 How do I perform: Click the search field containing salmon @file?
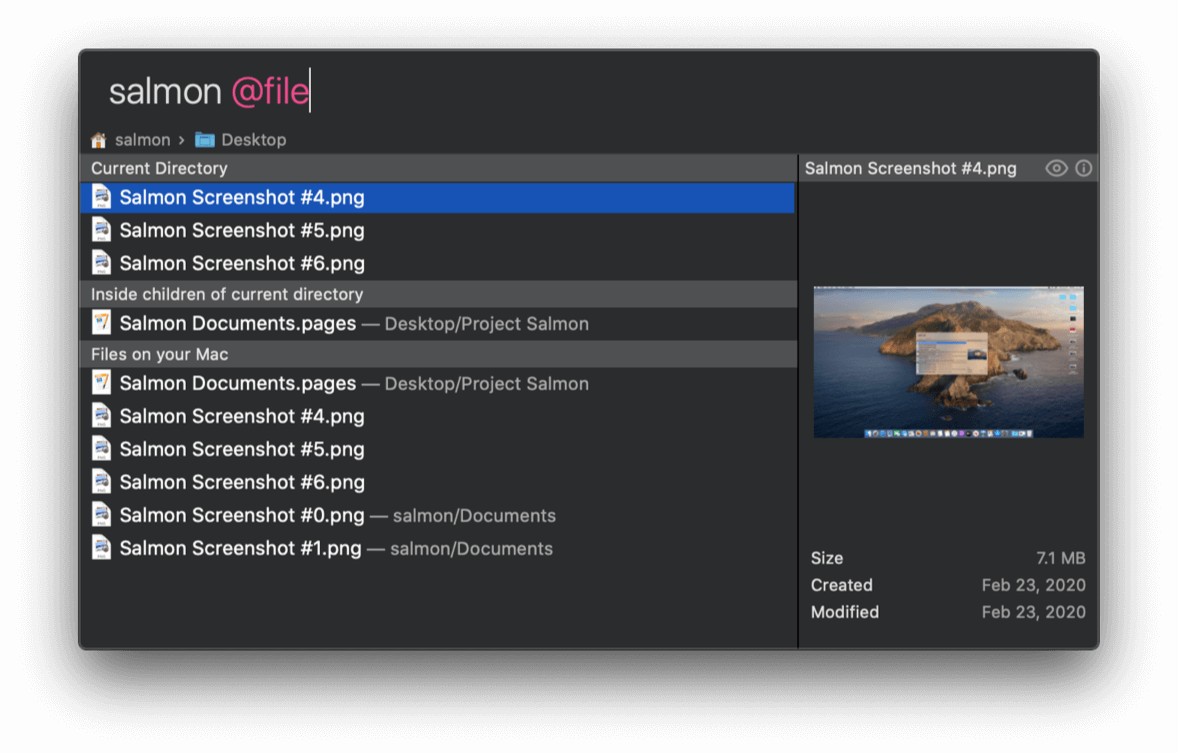coord(588,92)
